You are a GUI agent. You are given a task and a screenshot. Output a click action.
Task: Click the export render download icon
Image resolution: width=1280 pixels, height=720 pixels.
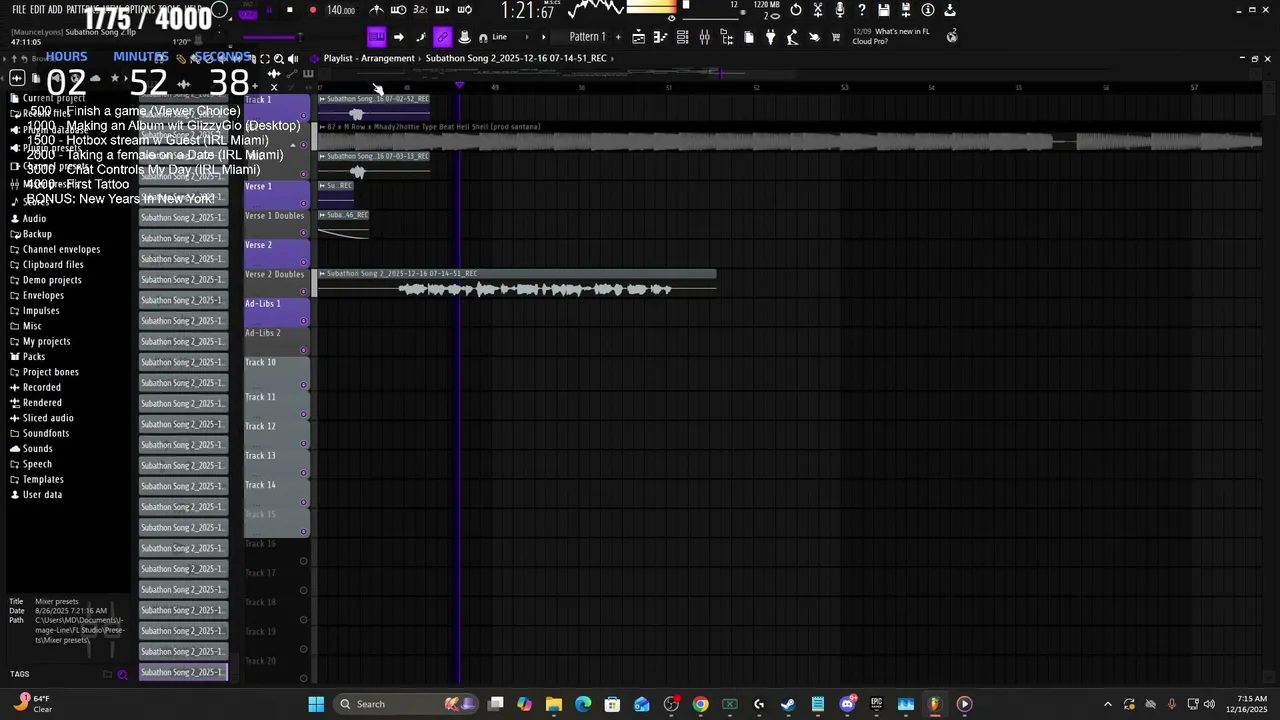(950, 10)
